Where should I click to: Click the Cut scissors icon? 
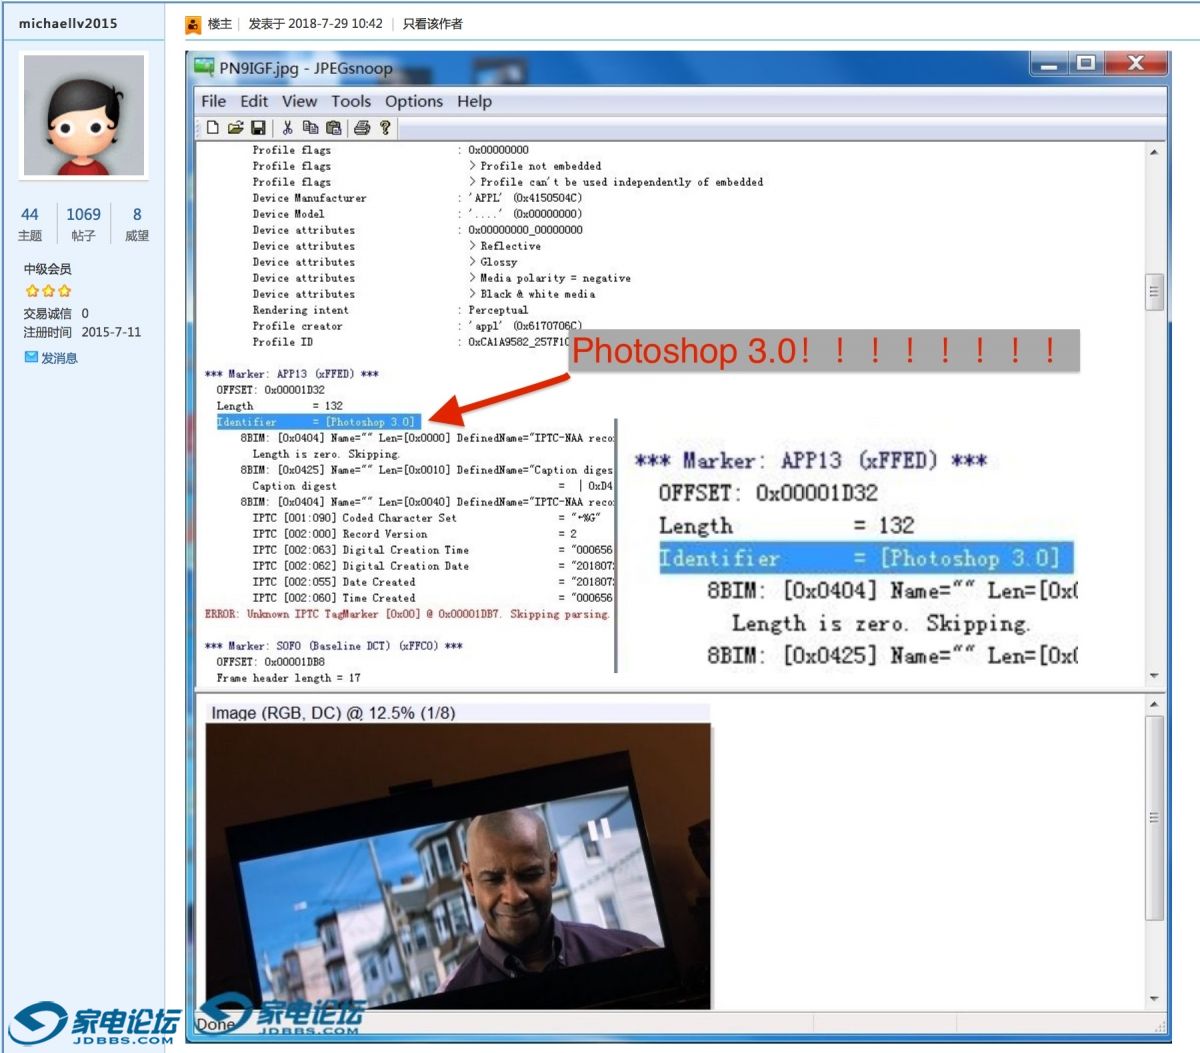pos(287,128)
